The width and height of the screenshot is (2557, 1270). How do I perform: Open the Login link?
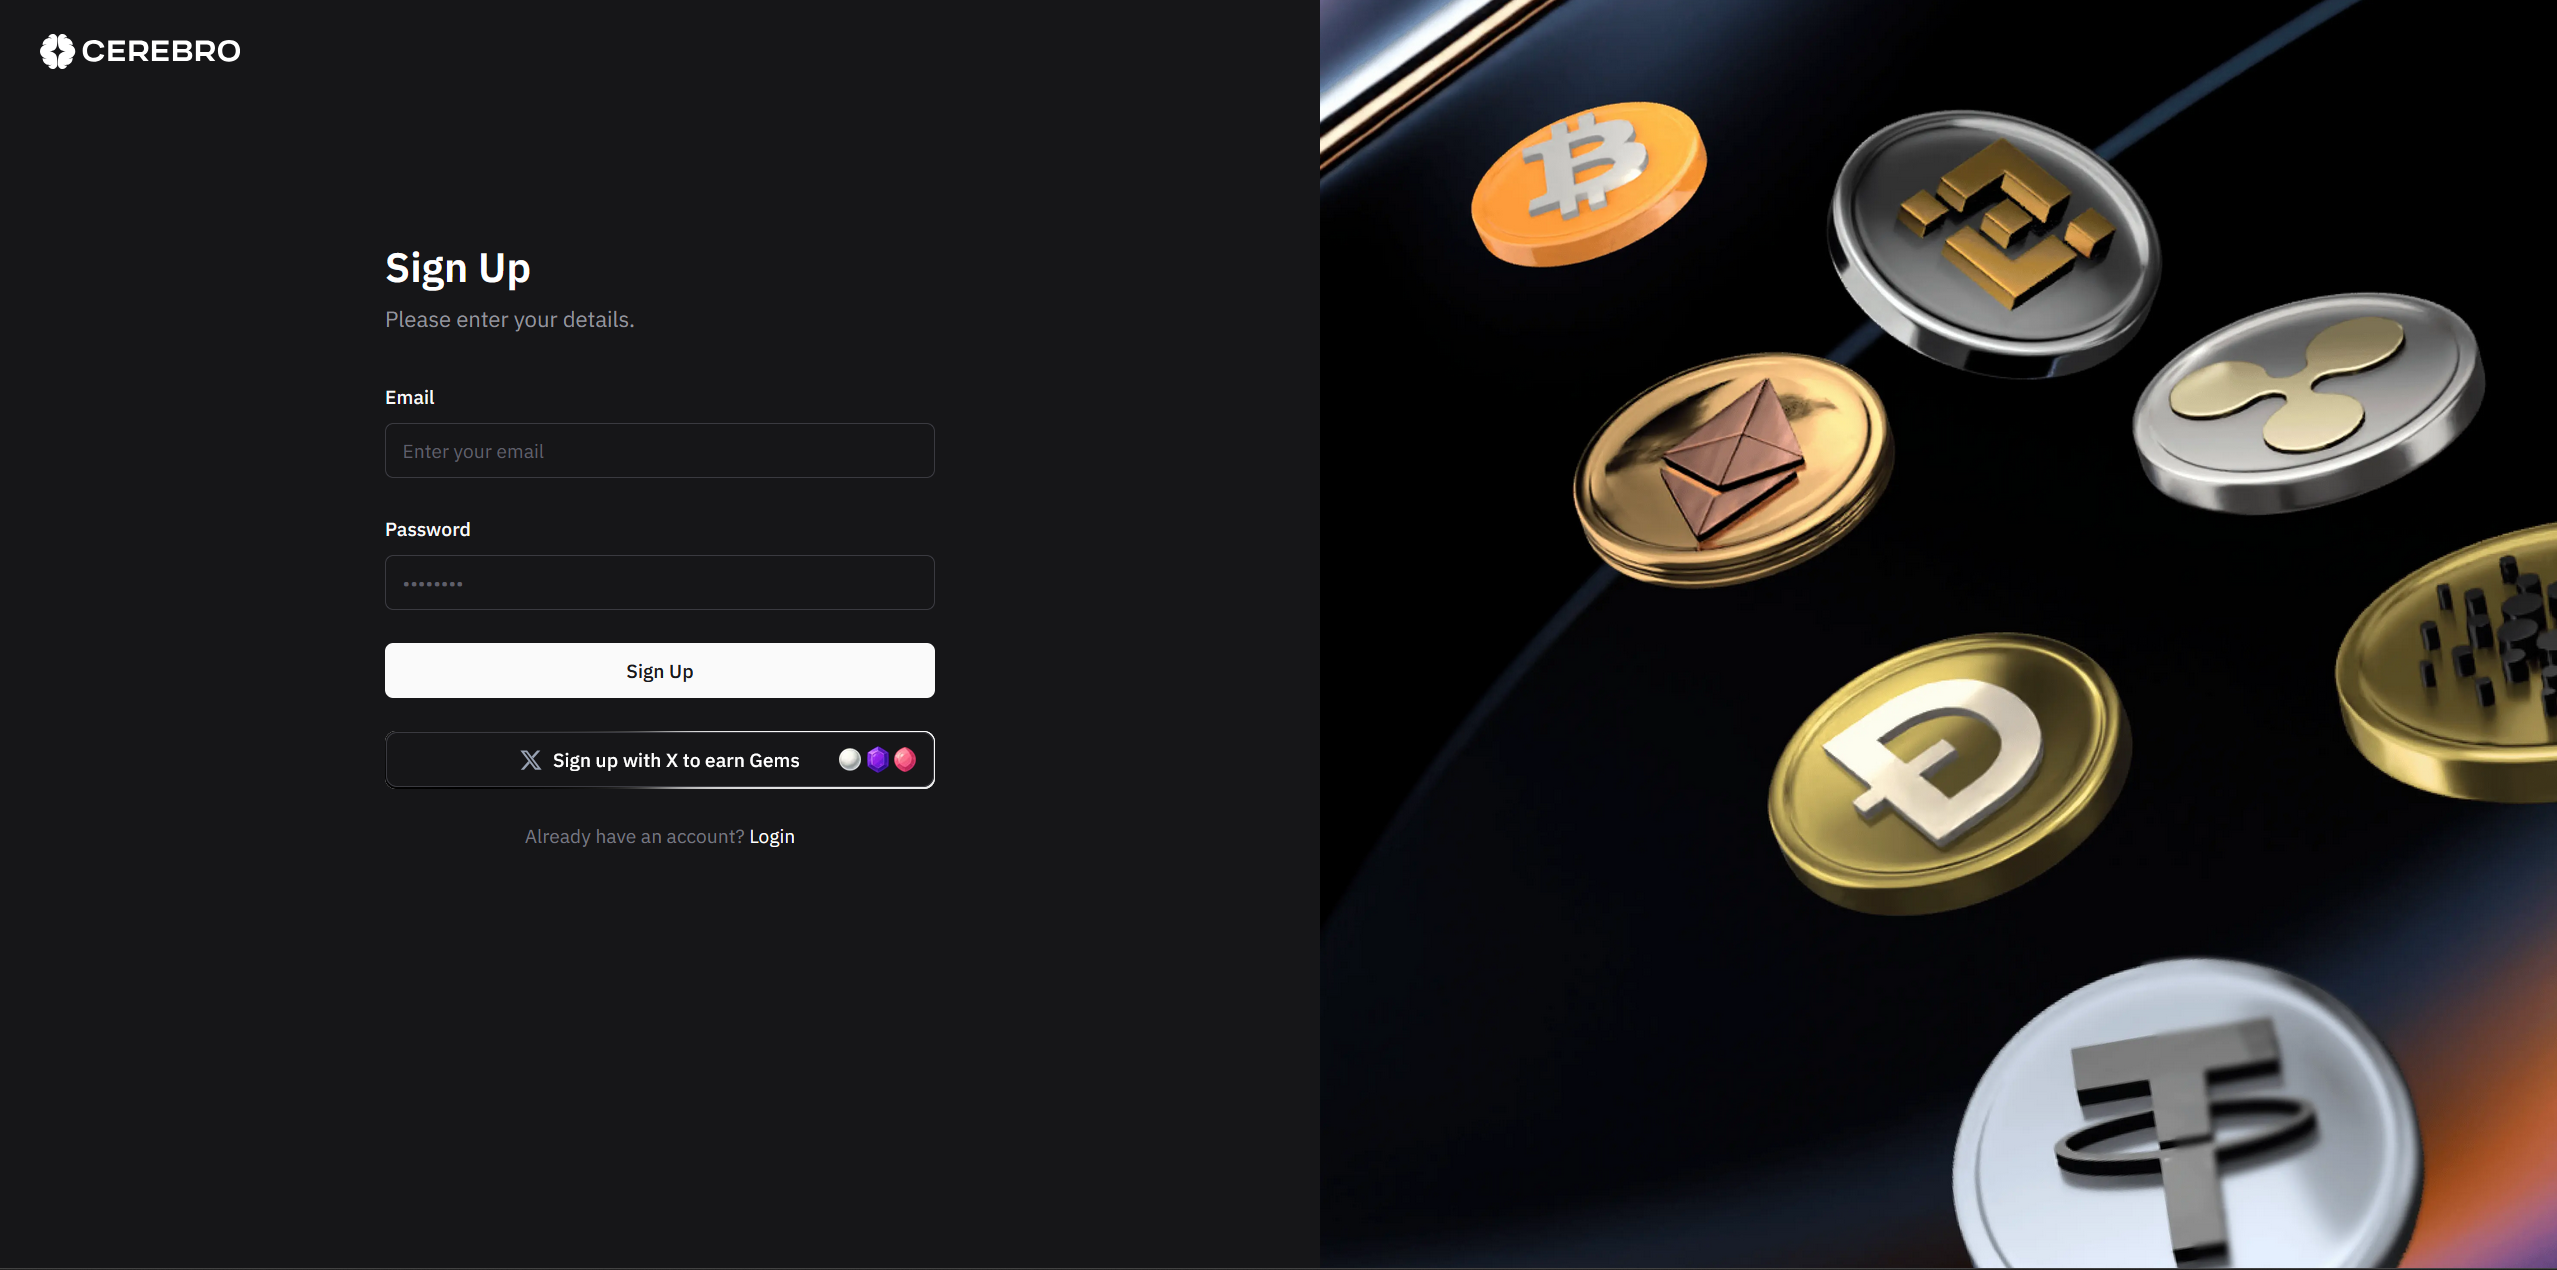pos(772,836)
